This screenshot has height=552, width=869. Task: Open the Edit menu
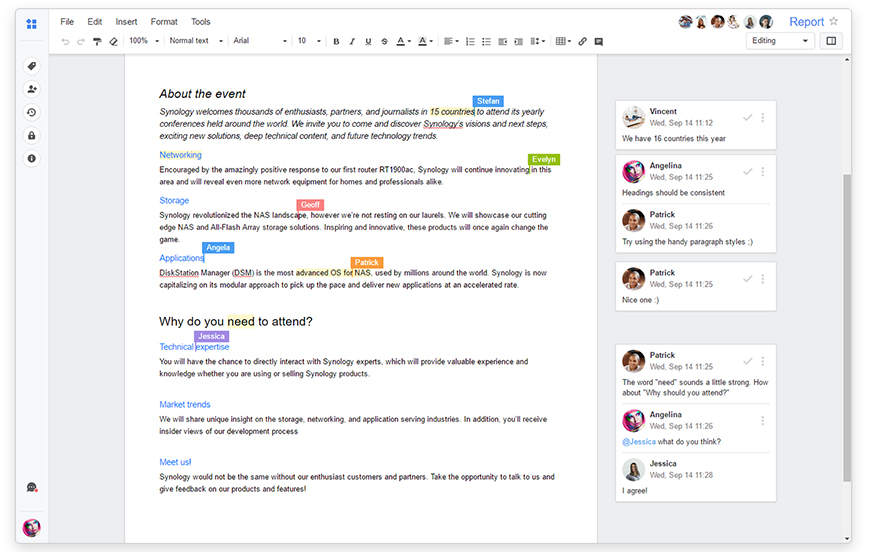(x=95, y=22)
